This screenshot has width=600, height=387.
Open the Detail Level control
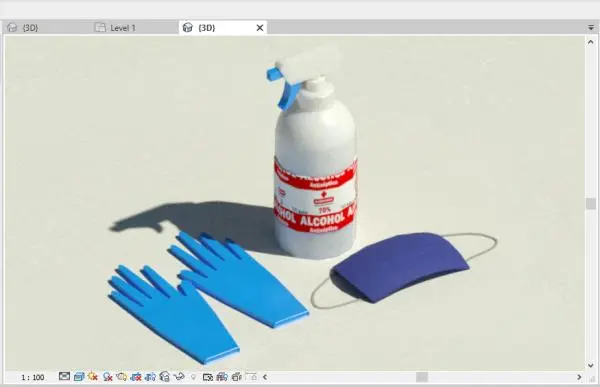(x=64, y=377)
